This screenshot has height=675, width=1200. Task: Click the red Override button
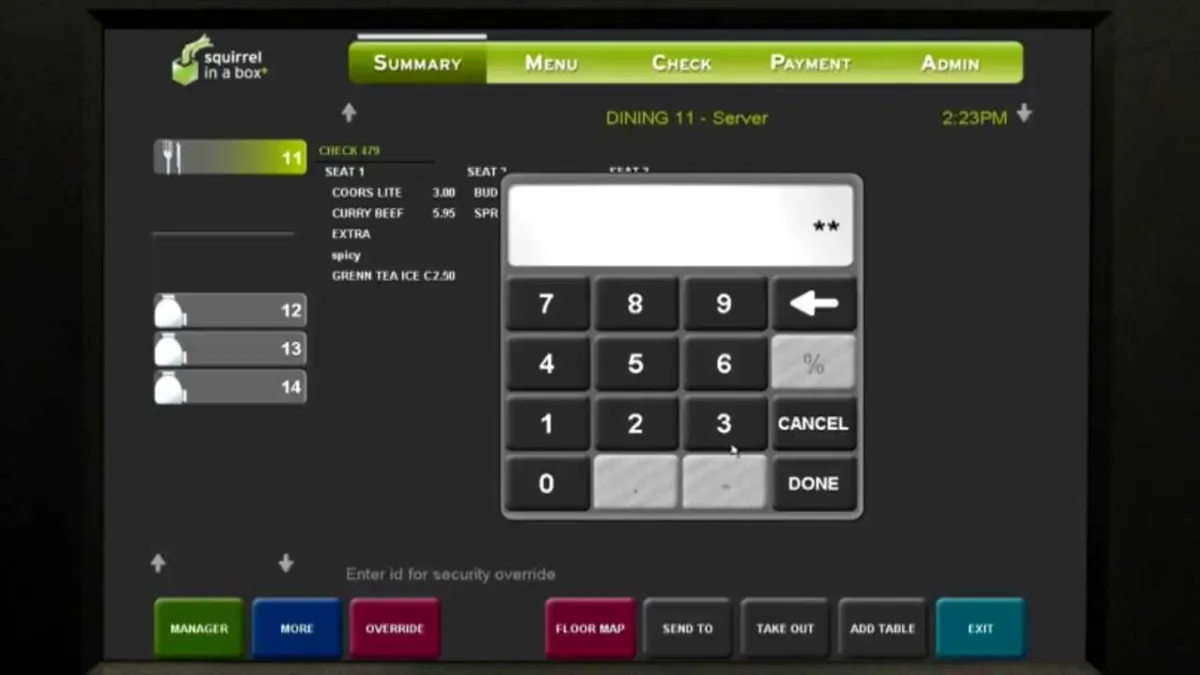pos(395,628)
